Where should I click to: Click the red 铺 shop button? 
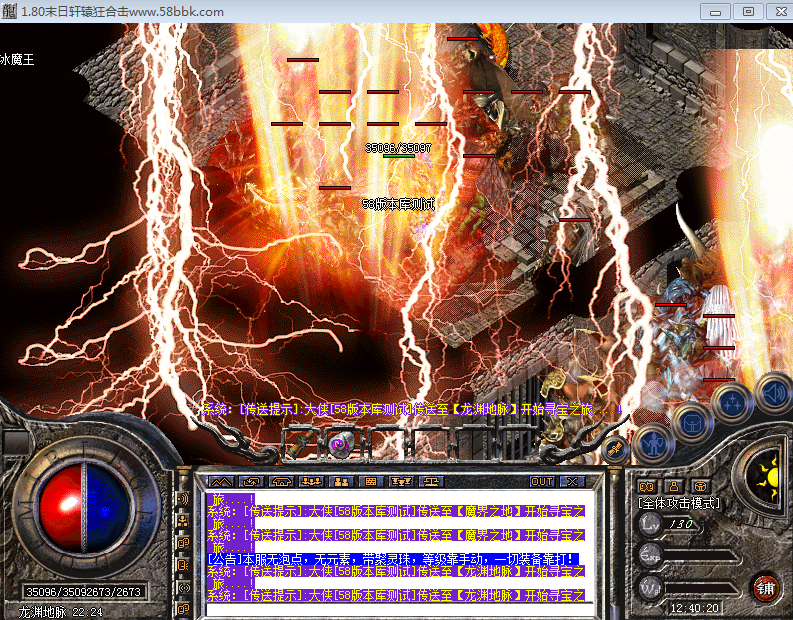(765, 588)
